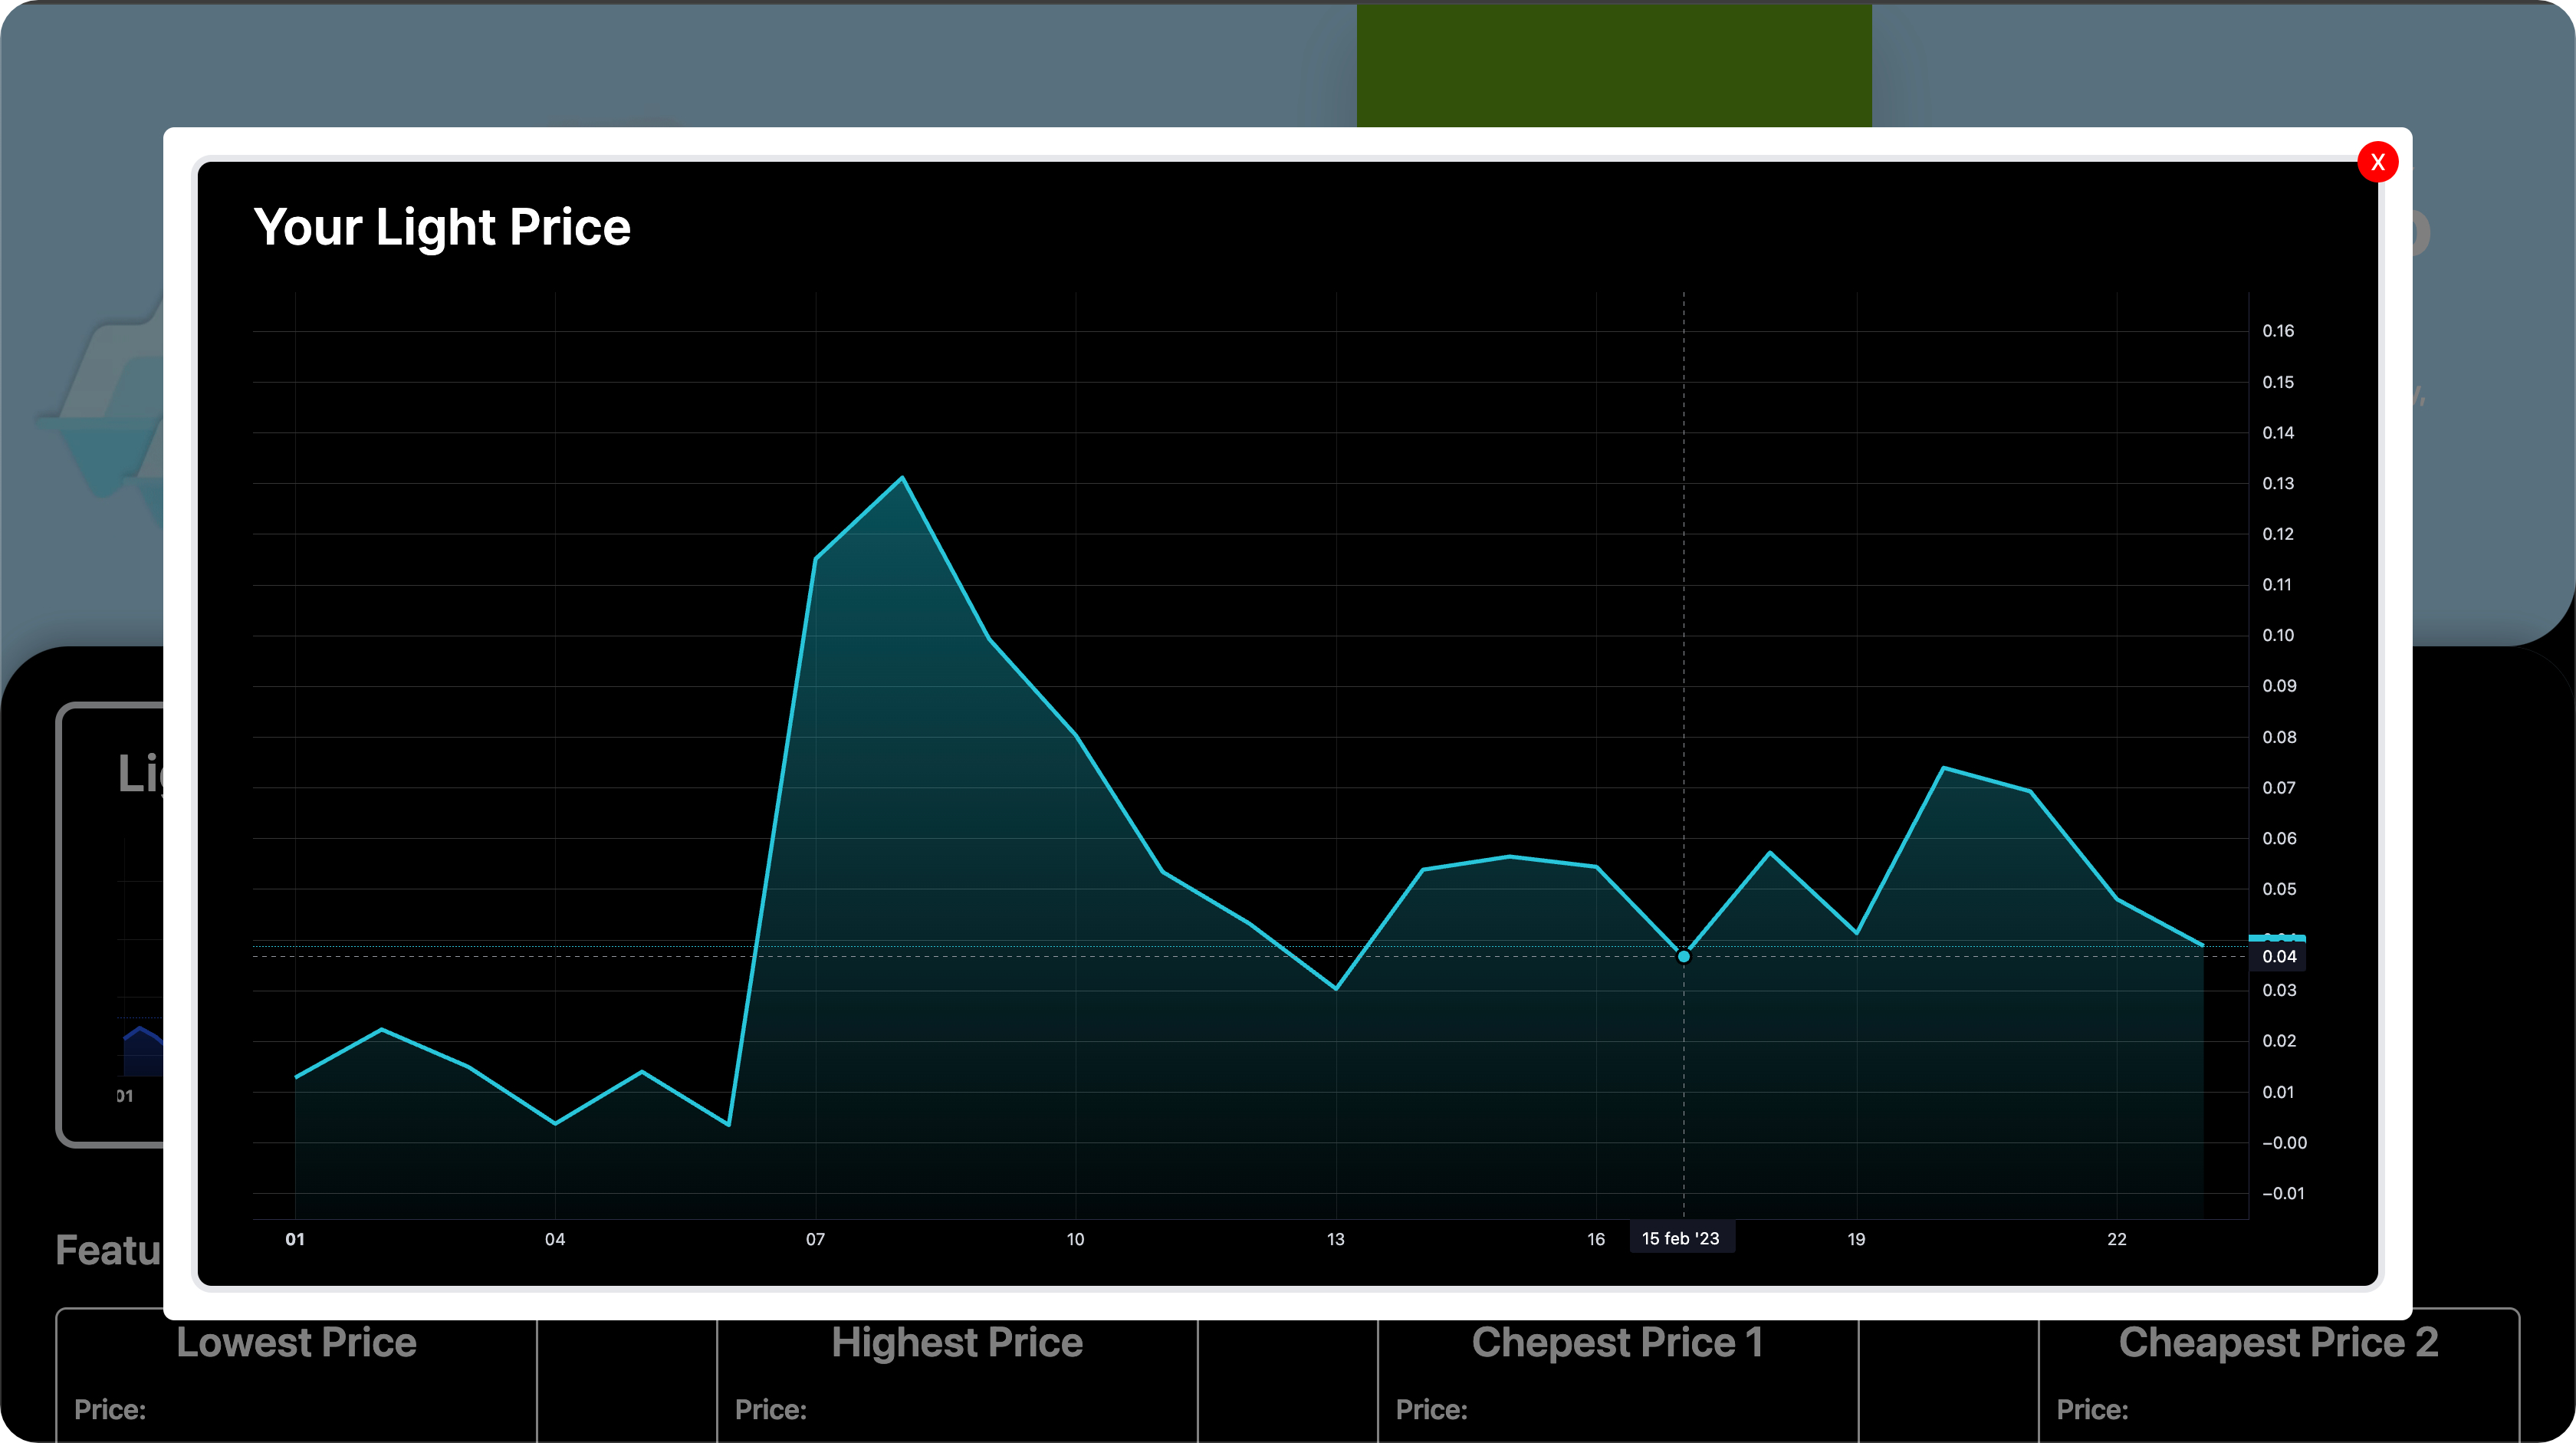
Task: Click the highlighted 0.04 price axis label
Action: tap(2278, 956)
